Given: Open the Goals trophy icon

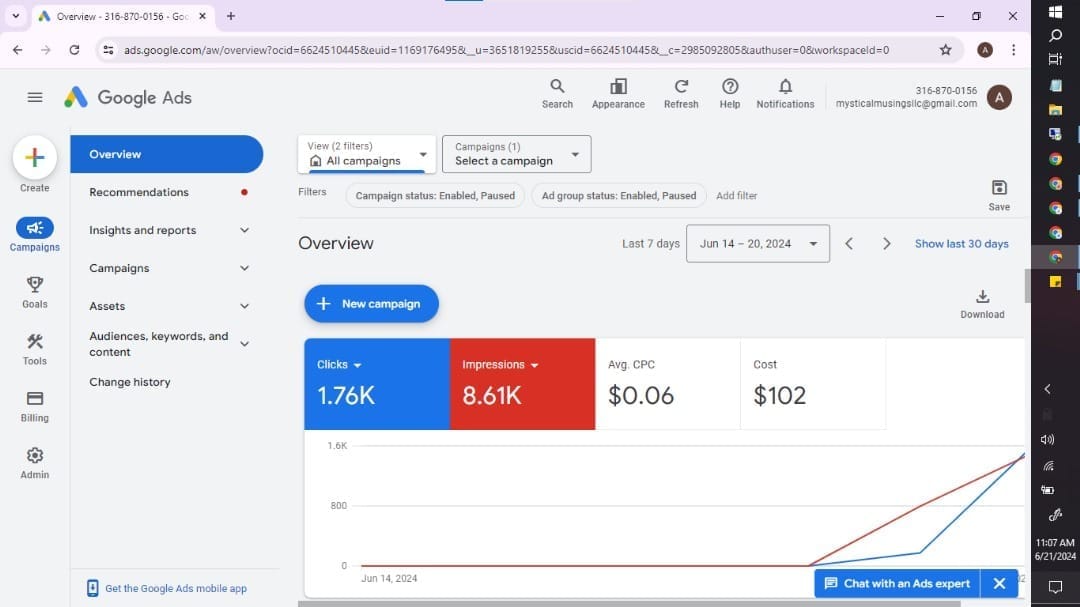Looking at the screenshot, I should [x=34, y=292].
